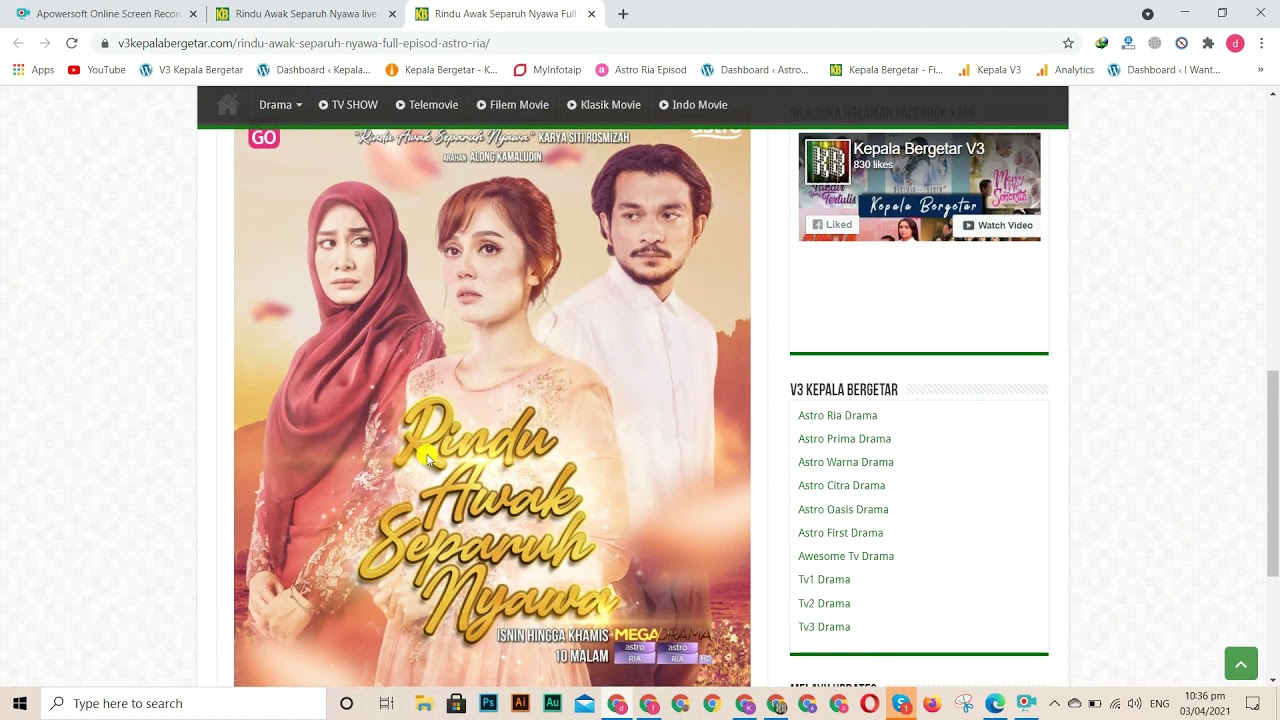Viewport: 1280px width, 720px height.
Task: Expand hidden system tray icons arrow
Action: pyautogui.click(x=1054, y=703)
